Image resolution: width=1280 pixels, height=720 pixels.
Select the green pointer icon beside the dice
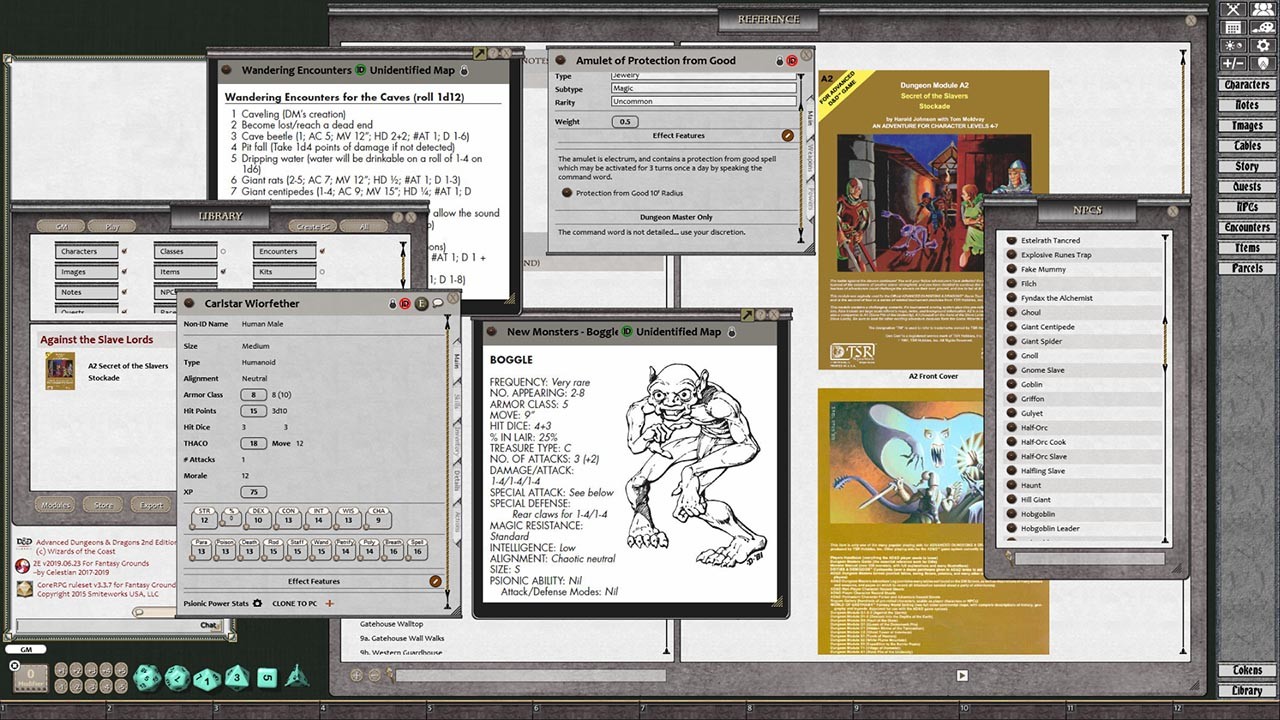[295, 678]
